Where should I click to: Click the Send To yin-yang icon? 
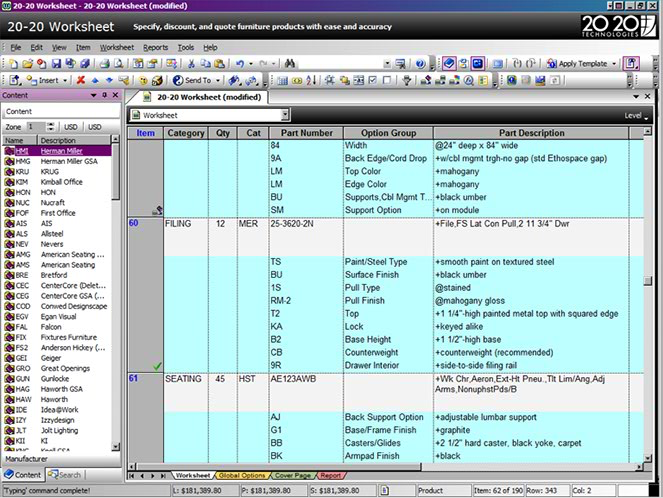tap(178, 80)
